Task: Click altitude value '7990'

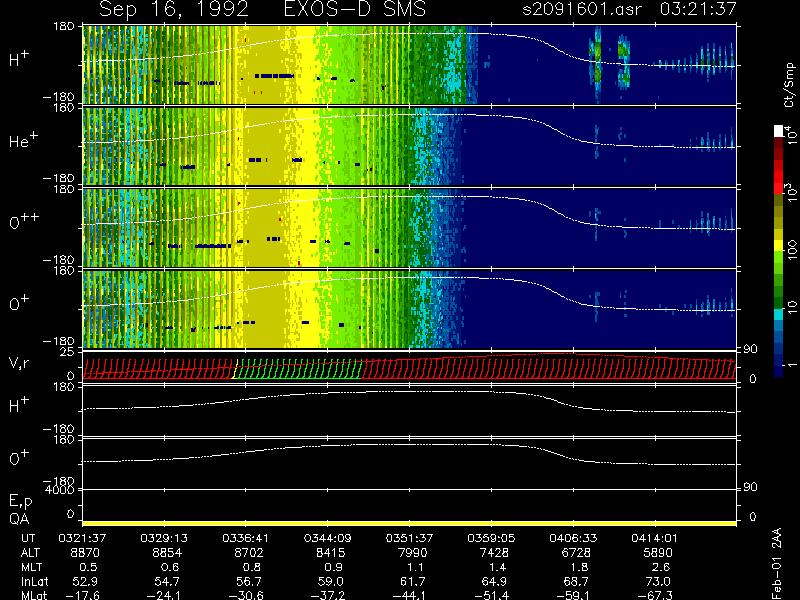Action: click(x=412, y=553)
